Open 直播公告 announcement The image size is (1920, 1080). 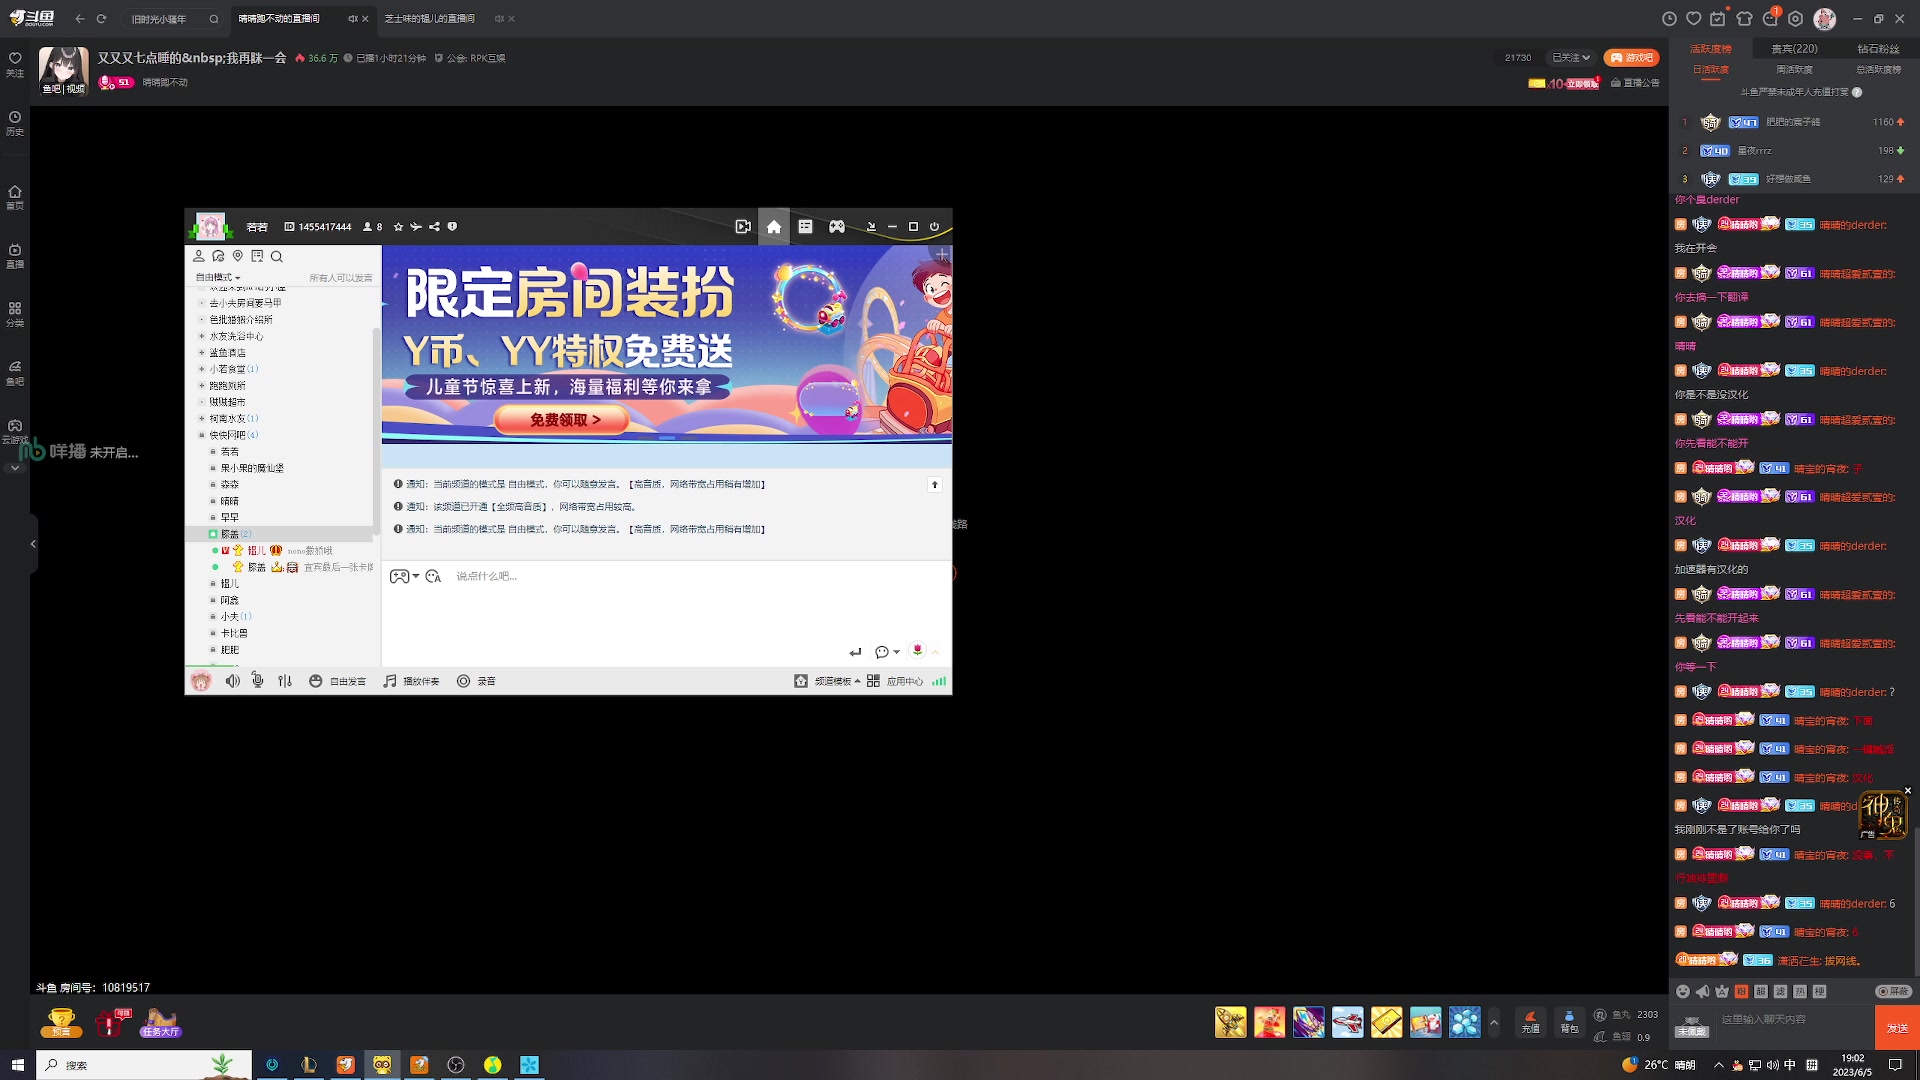[x=1635, y=83]
